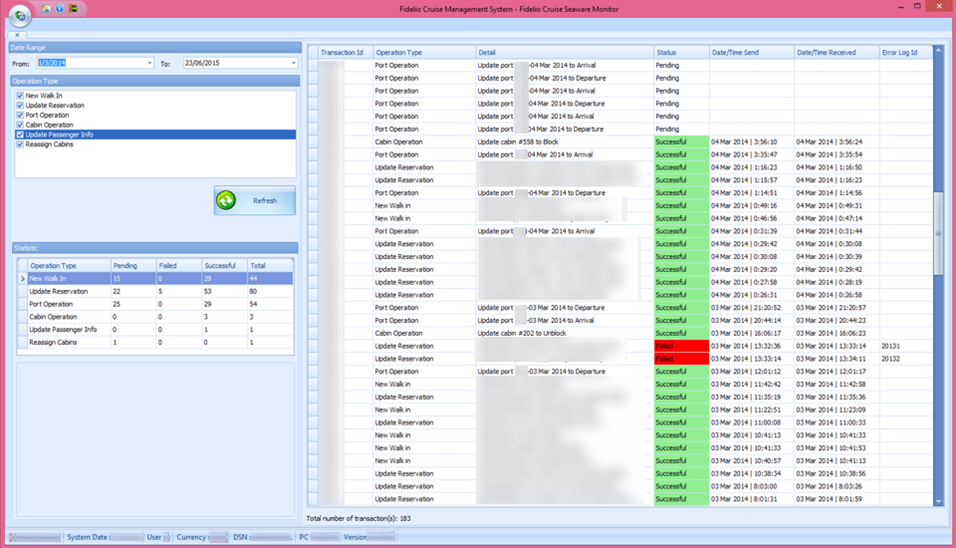Click send time 03 Mar 2014 | 12:01:12
The width and height of the screenshot is (956, 548).
(746, 372)
